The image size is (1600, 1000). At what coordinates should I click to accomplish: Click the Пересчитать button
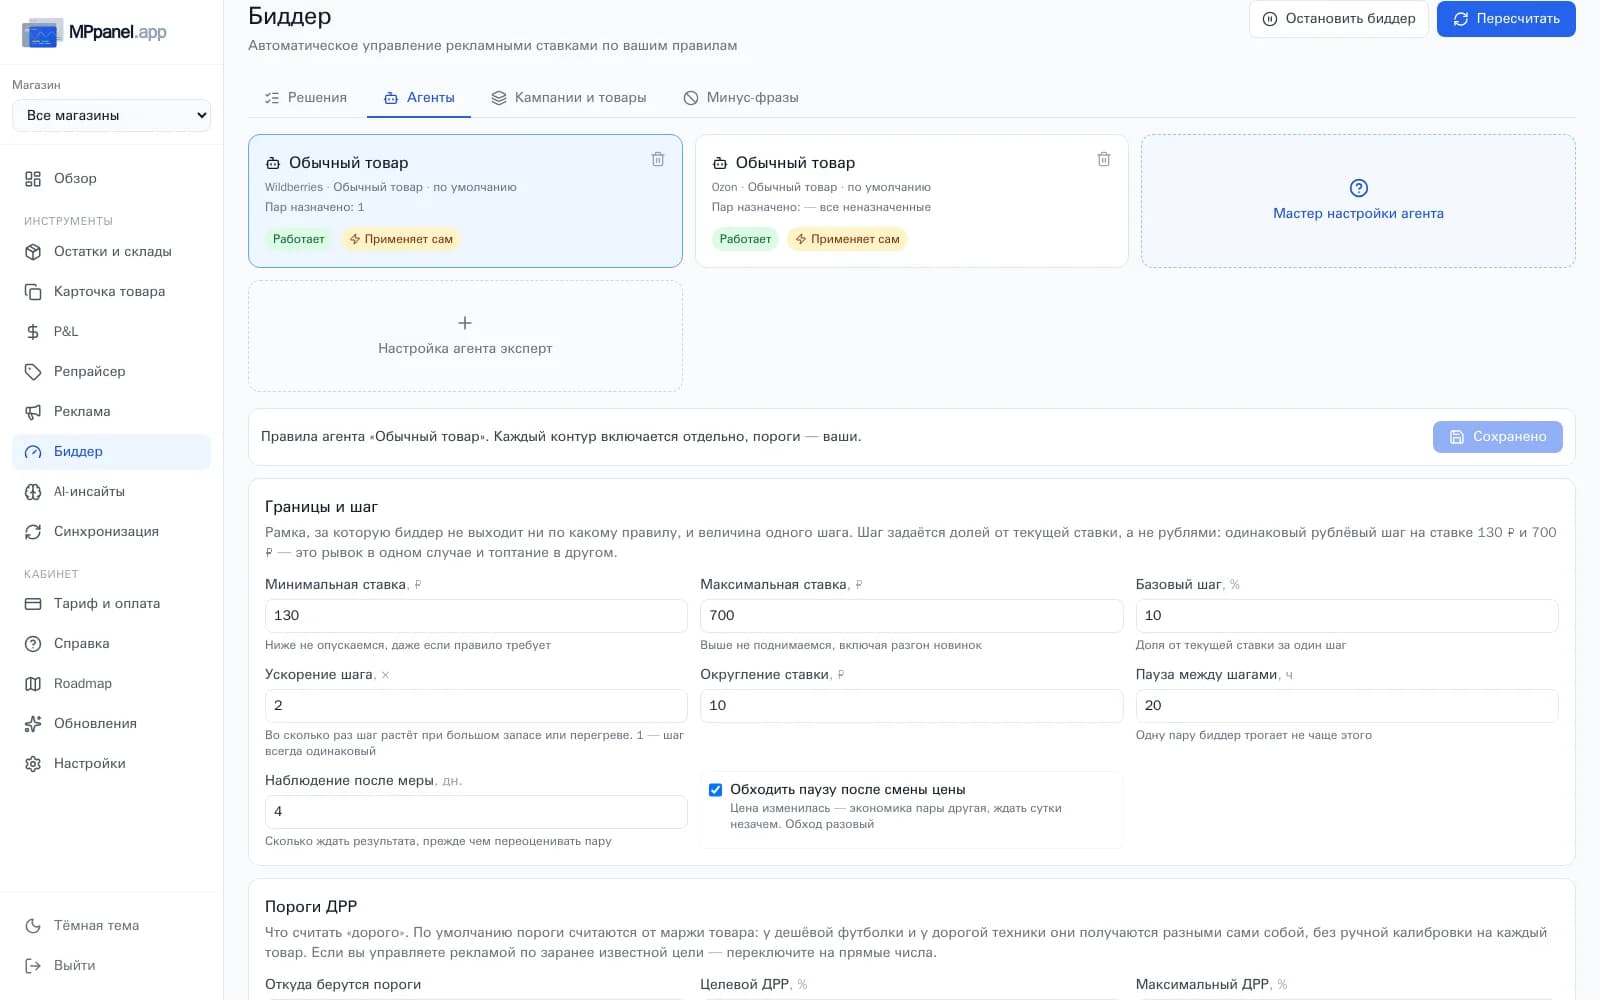pos(1506,19)
